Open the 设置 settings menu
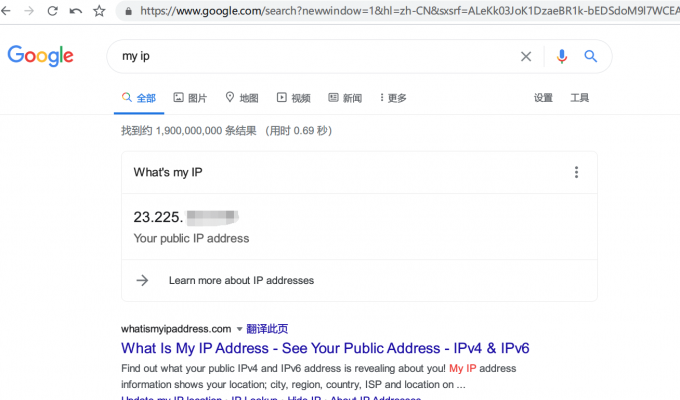This screenshot has height=400, width=680. [x=543, y=98]
